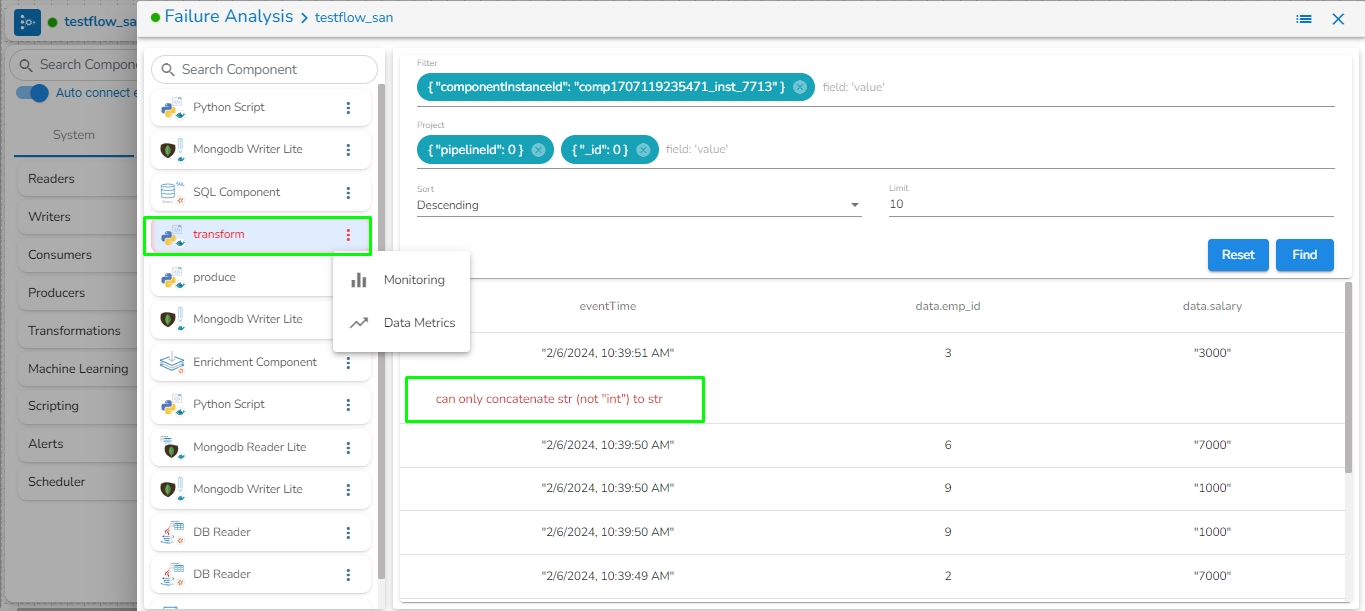This screenshot has width=1365, height=611.
Task: Remove the pipelineId project chip
Action: [538, 149]
